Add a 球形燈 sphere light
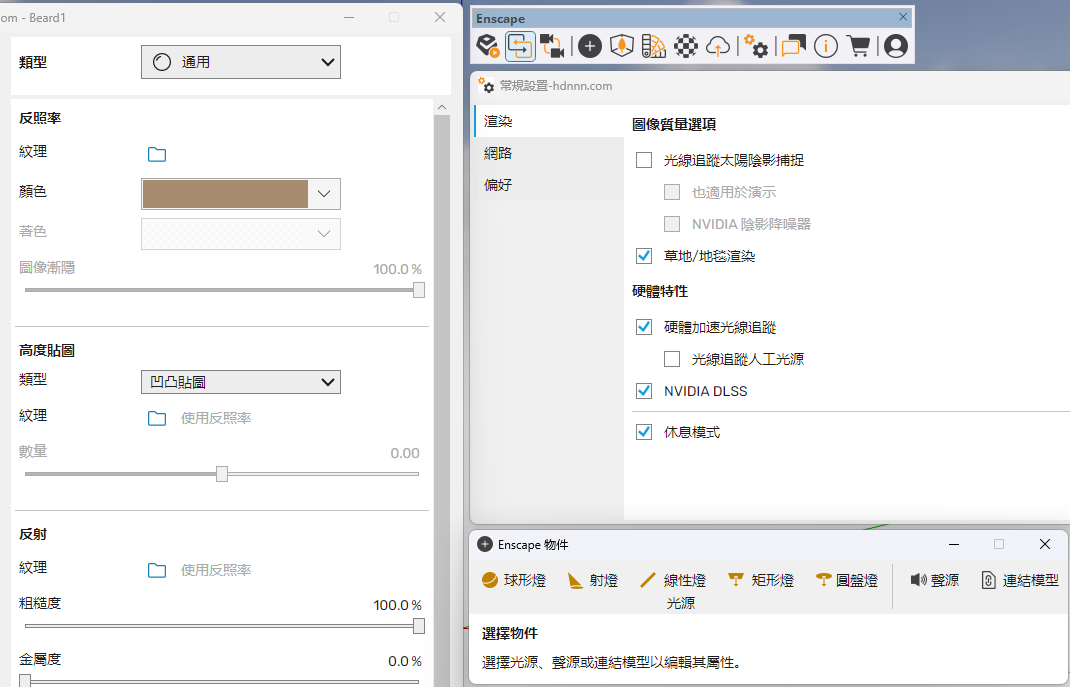The image size is (1070, 687). click(x=514, y=580)
